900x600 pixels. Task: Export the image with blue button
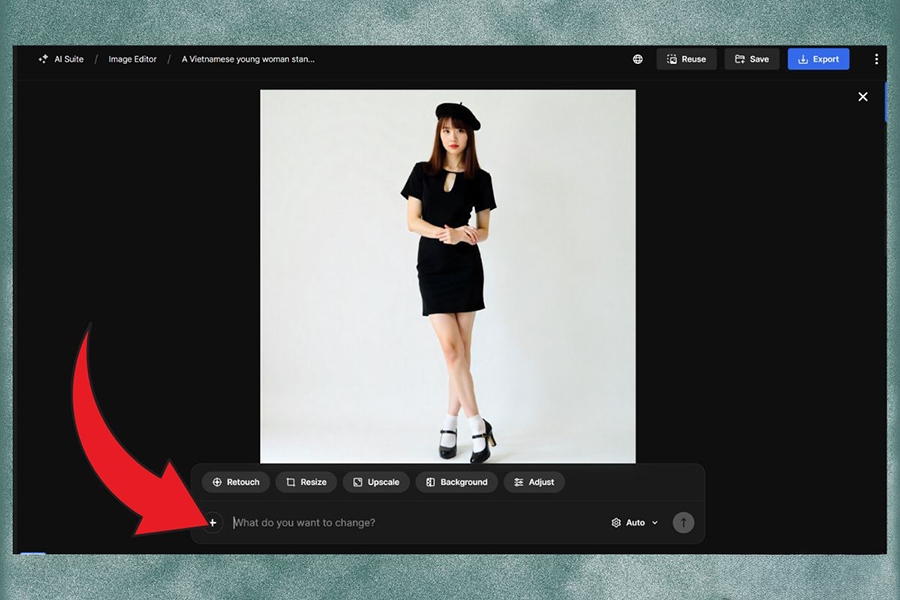pos(818,59)
